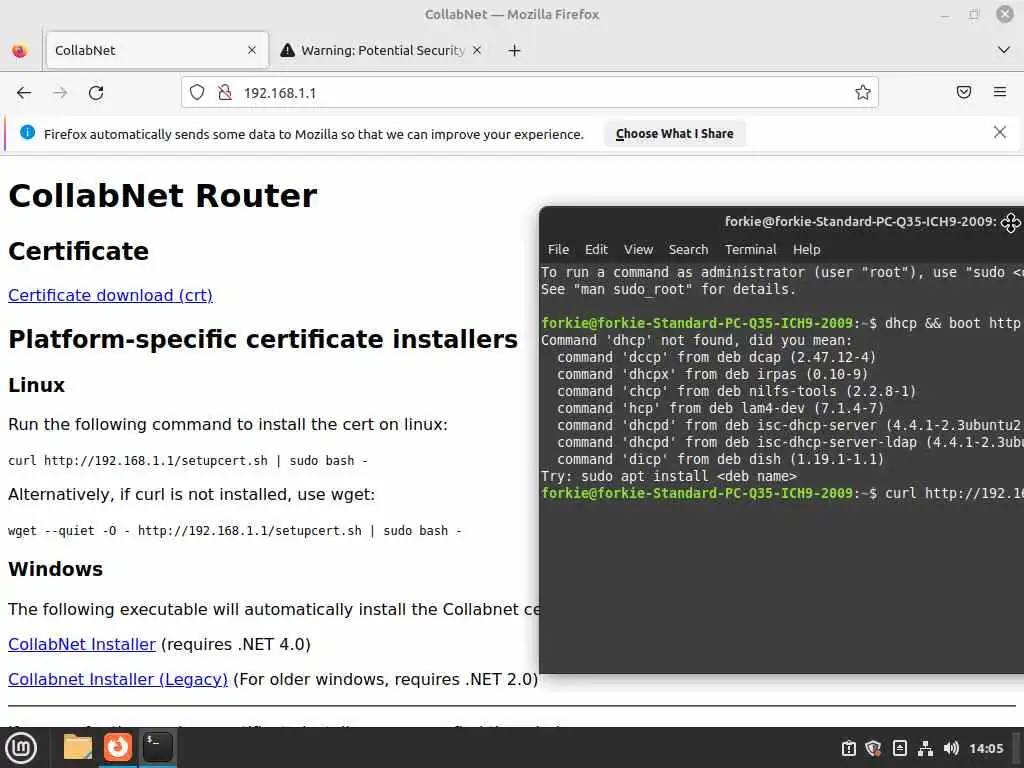Expand the list all tabs chevron
This screenshot has width=1024, height=768.
click(x=1004, y=50)
